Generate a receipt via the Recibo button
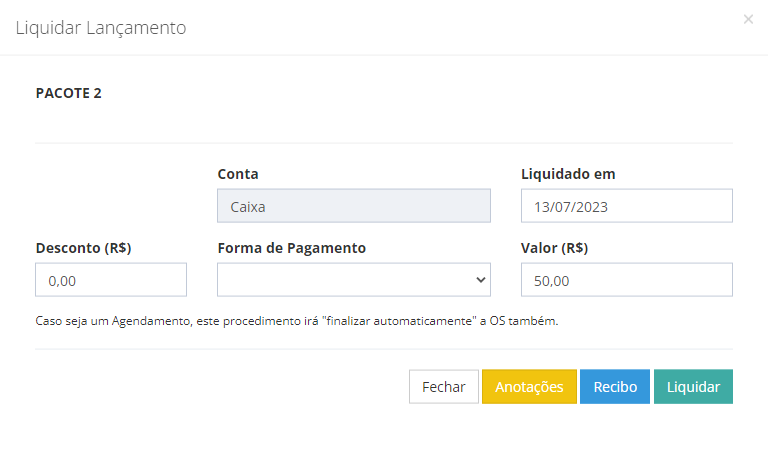 (x=615, y=386)
